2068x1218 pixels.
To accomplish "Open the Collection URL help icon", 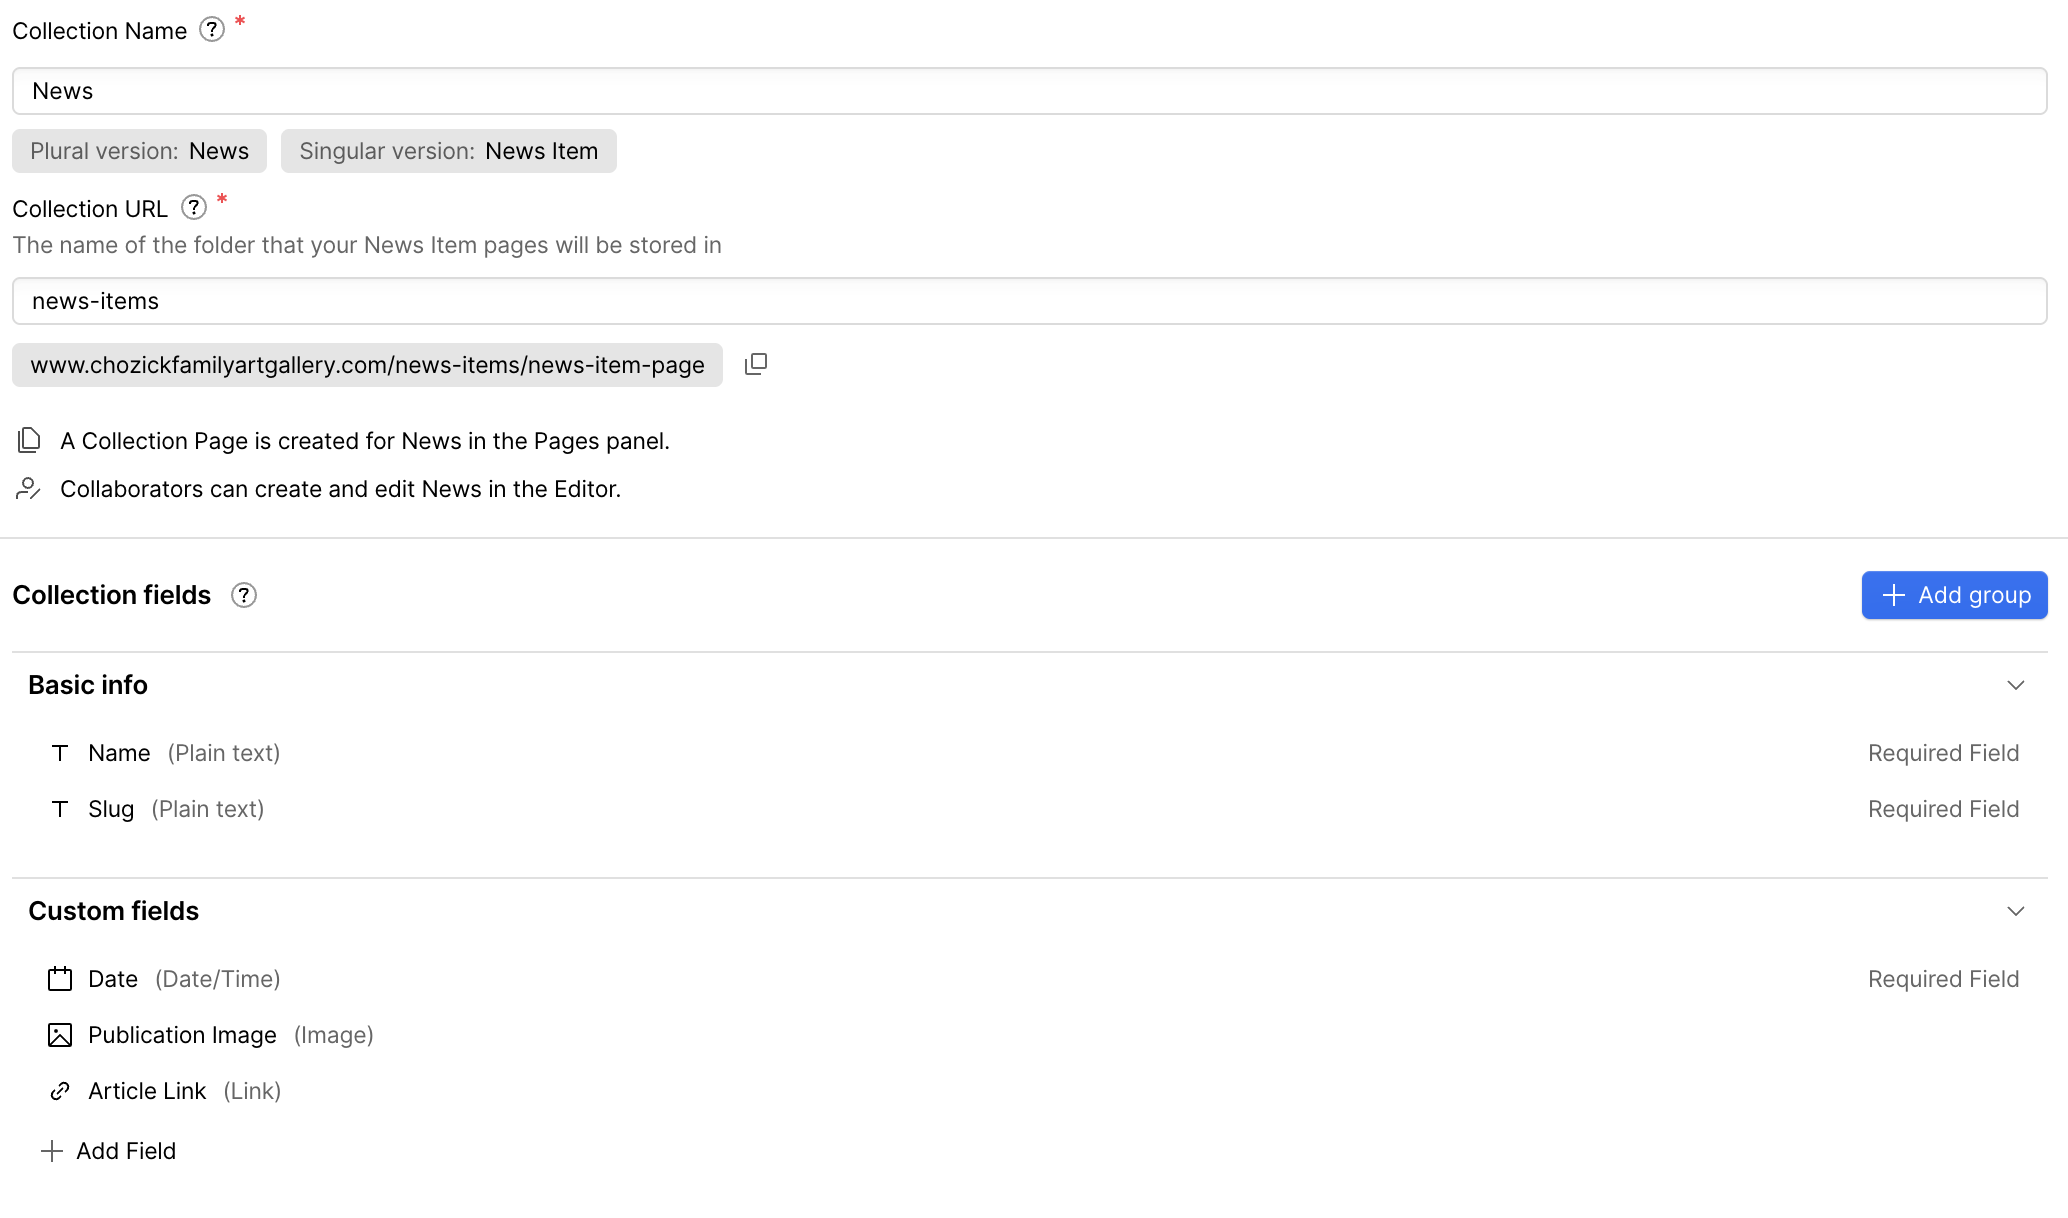I will [x=193, y=208].
